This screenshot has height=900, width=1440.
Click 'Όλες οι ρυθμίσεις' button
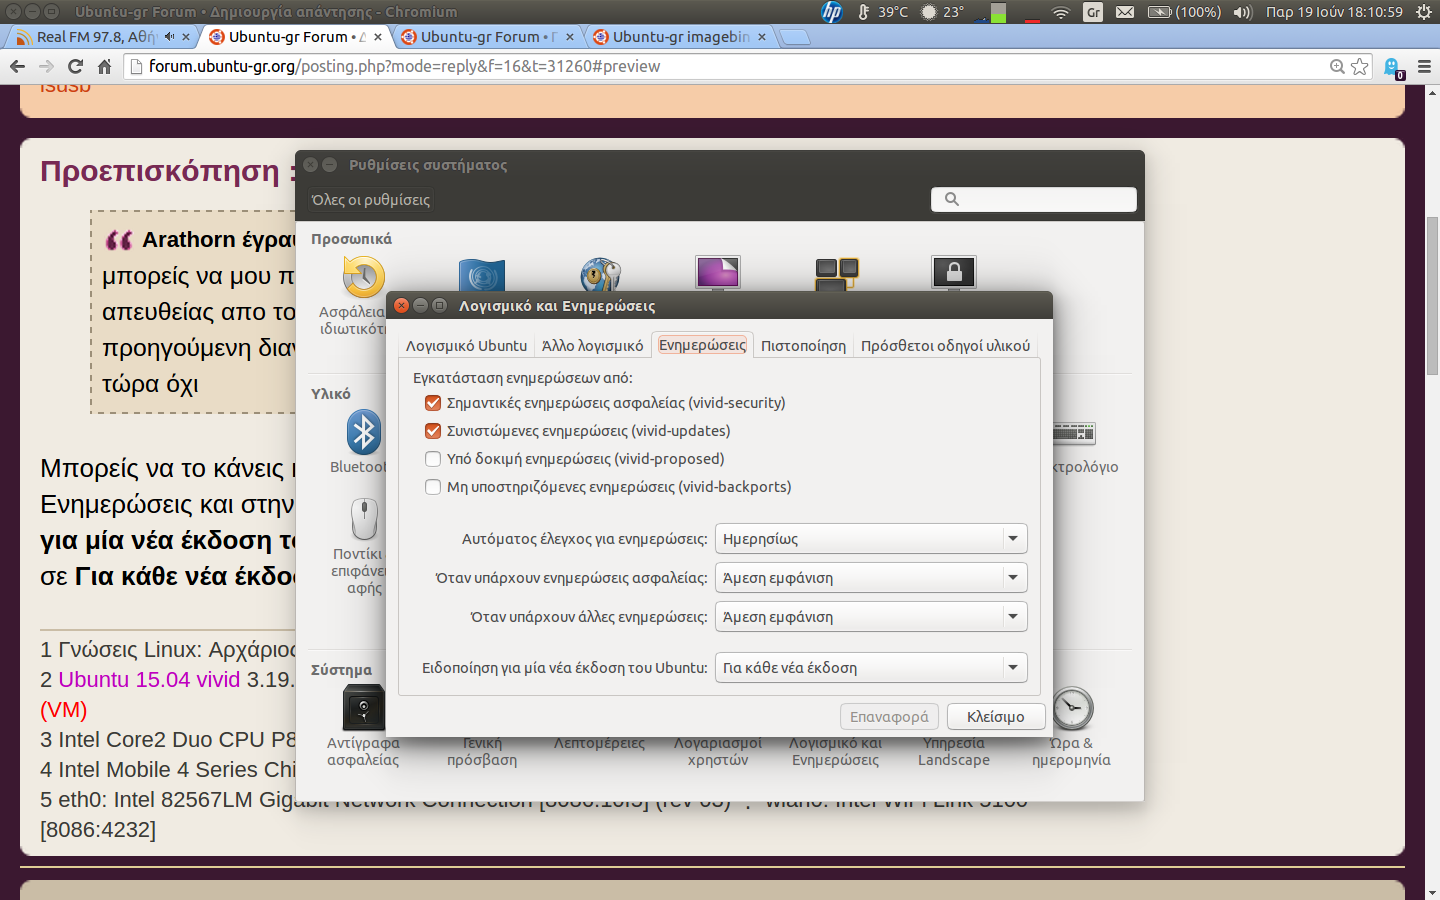371,200
